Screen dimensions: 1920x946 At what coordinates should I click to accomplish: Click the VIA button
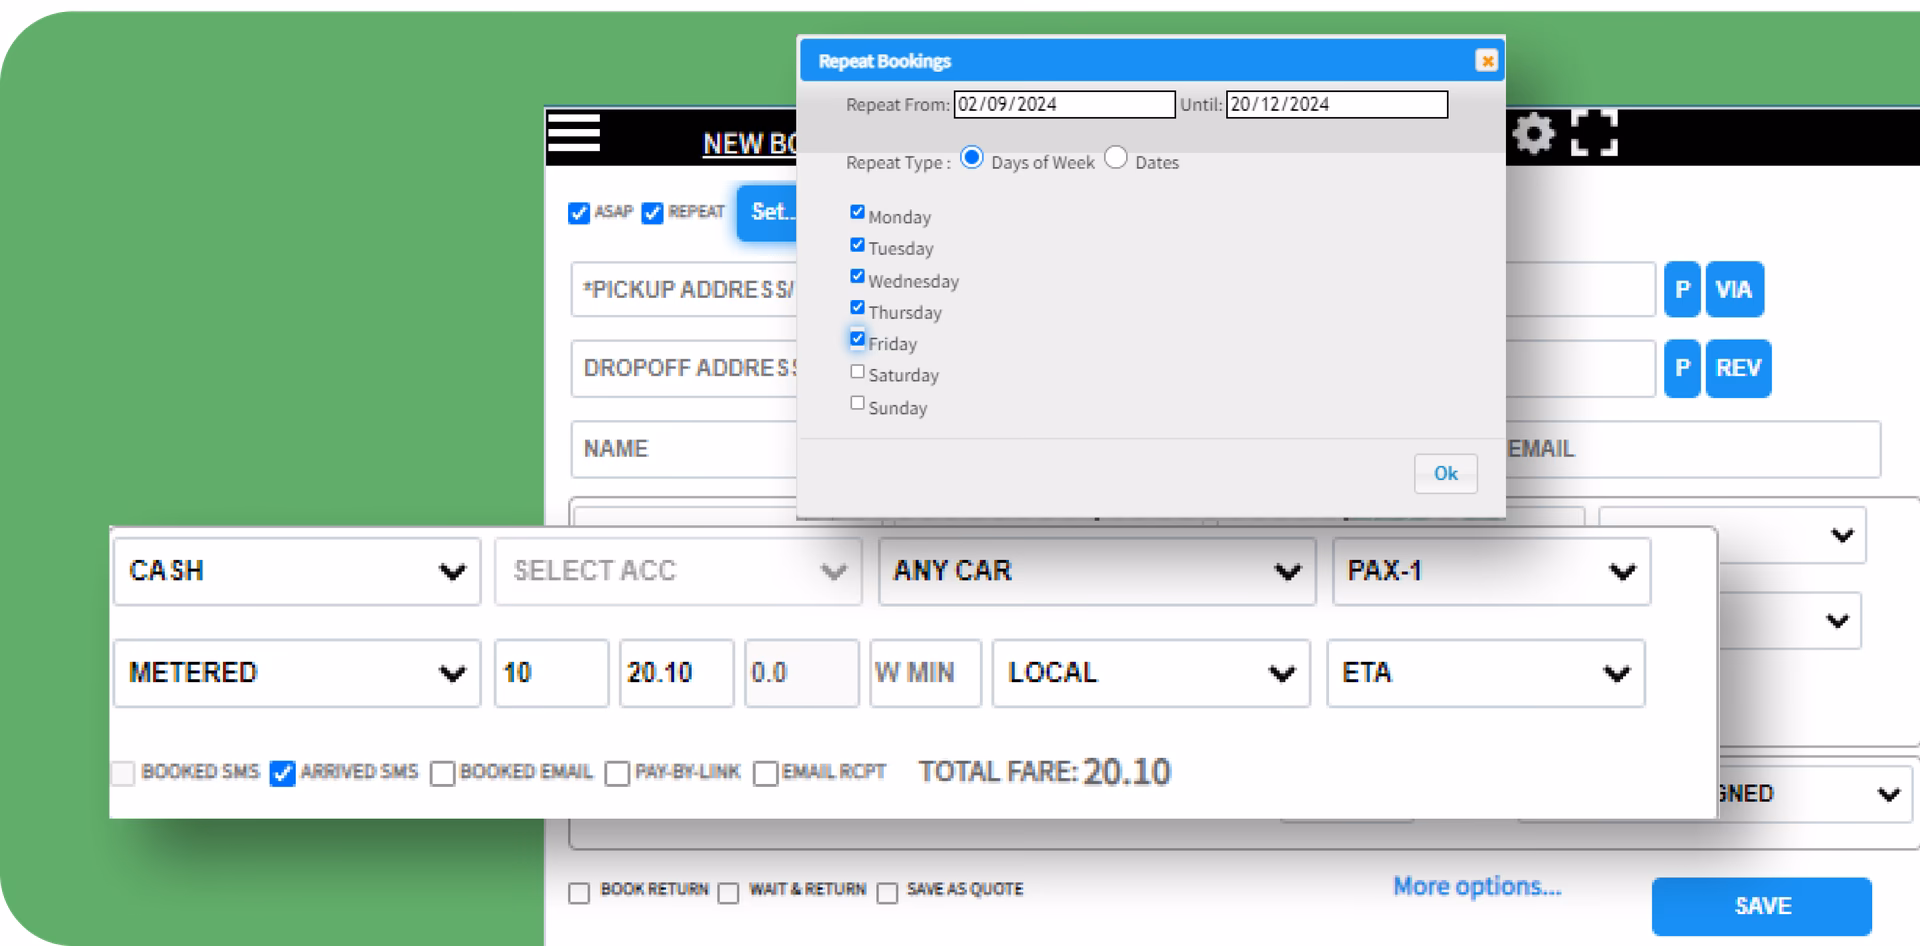(x=1734, y=290)
